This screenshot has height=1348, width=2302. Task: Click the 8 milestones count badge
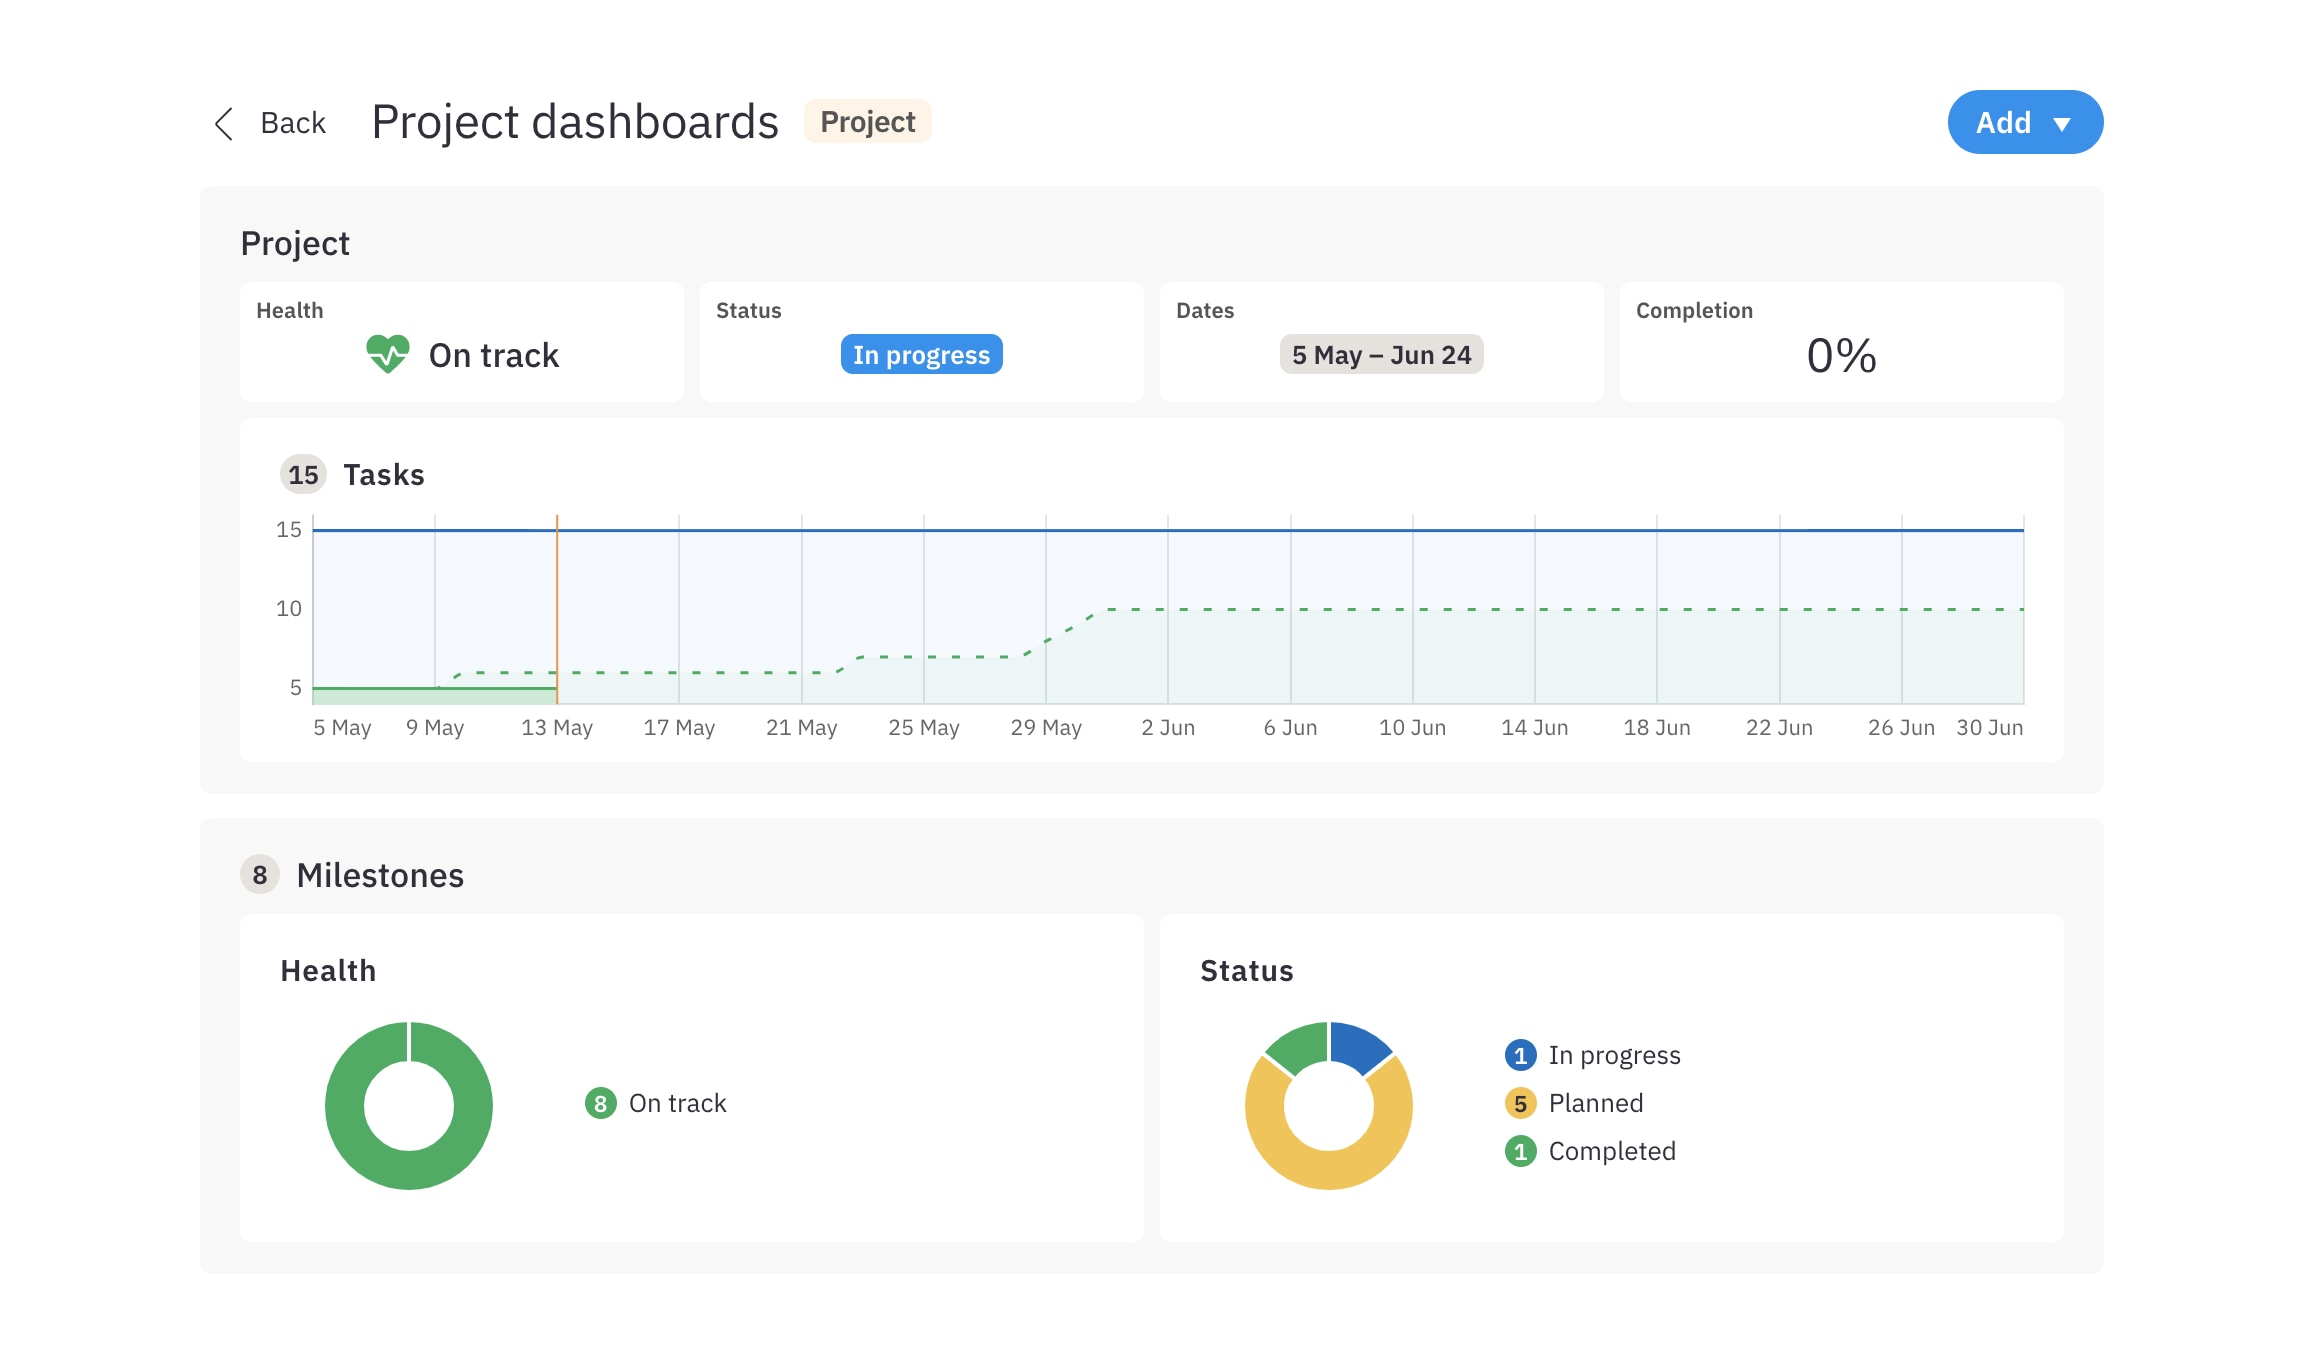[x=260, y=874]
